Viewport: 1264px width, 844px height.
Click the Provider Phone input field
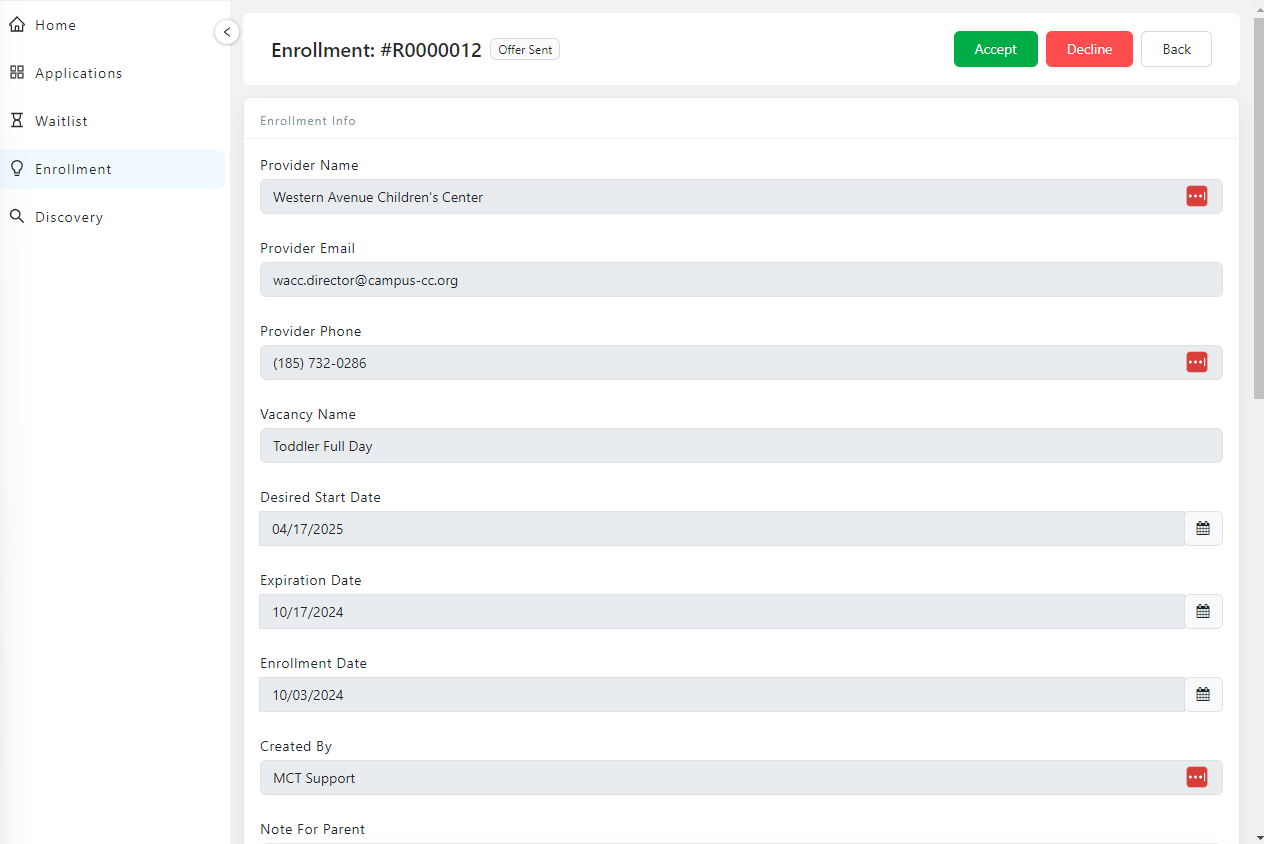pos(741,363)
